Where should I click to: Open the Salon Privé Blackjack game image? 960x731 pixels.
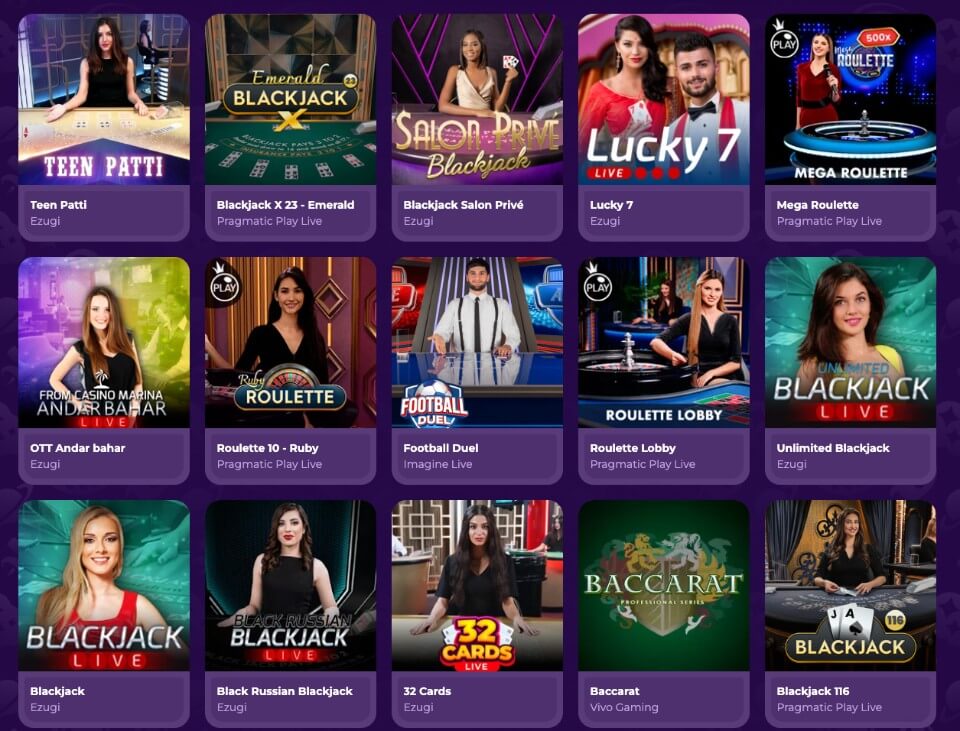tap(478, 99)
